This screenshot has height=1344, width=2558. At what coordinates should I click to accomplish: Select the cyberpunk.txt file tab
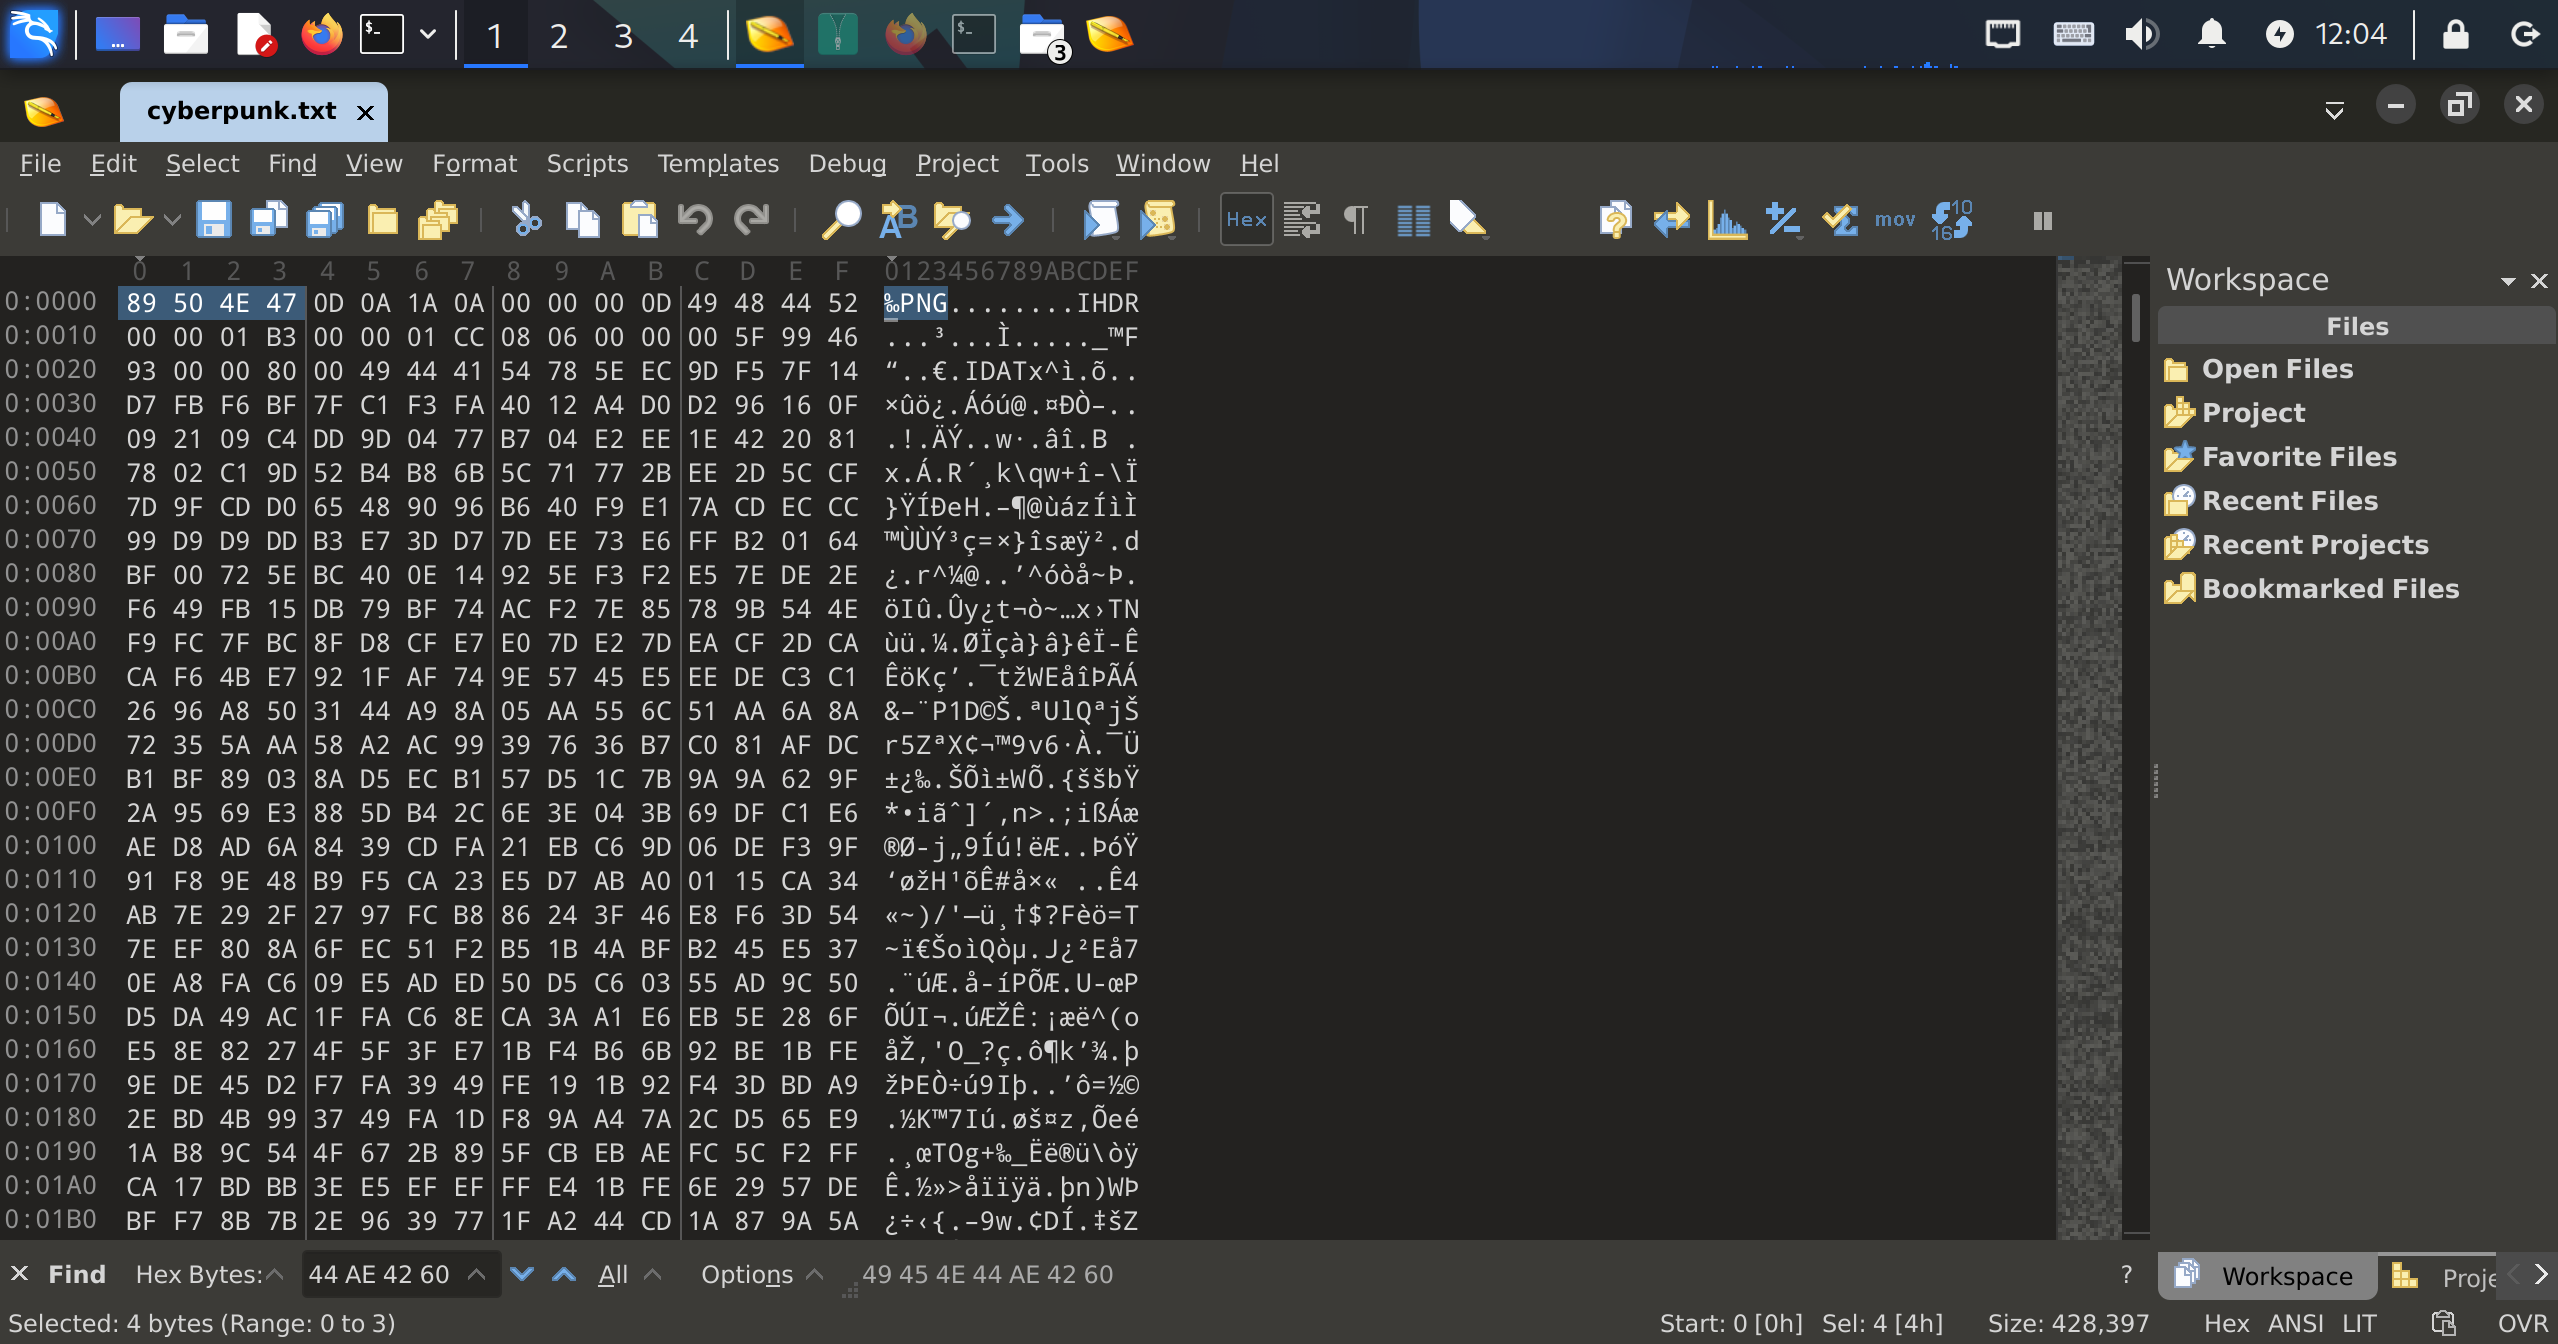click(241, 111)
